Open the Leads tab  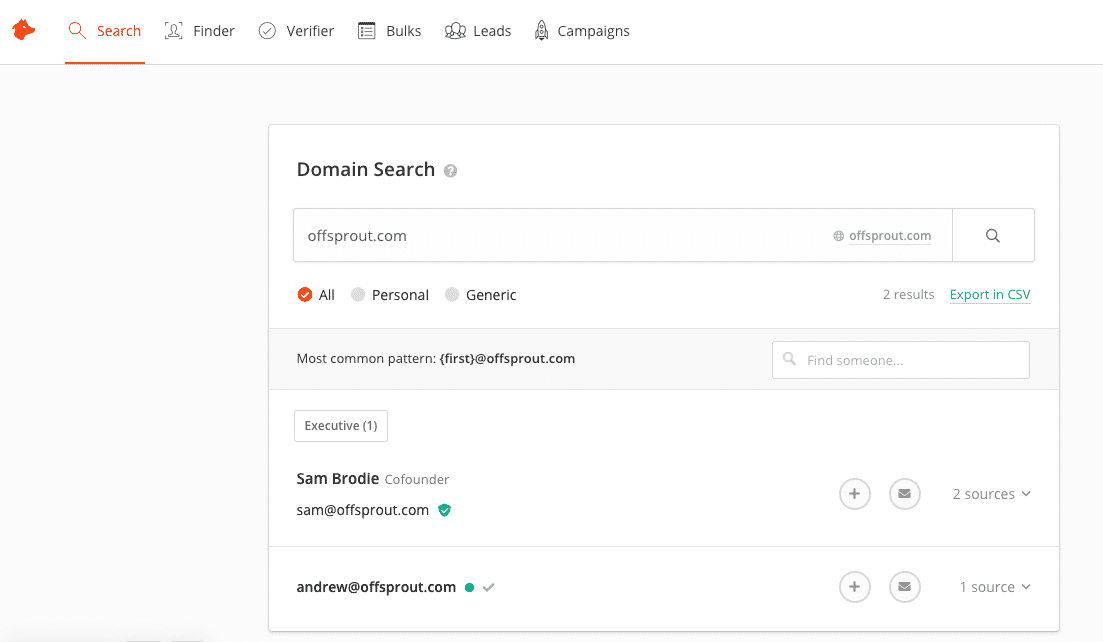(478, 31)
